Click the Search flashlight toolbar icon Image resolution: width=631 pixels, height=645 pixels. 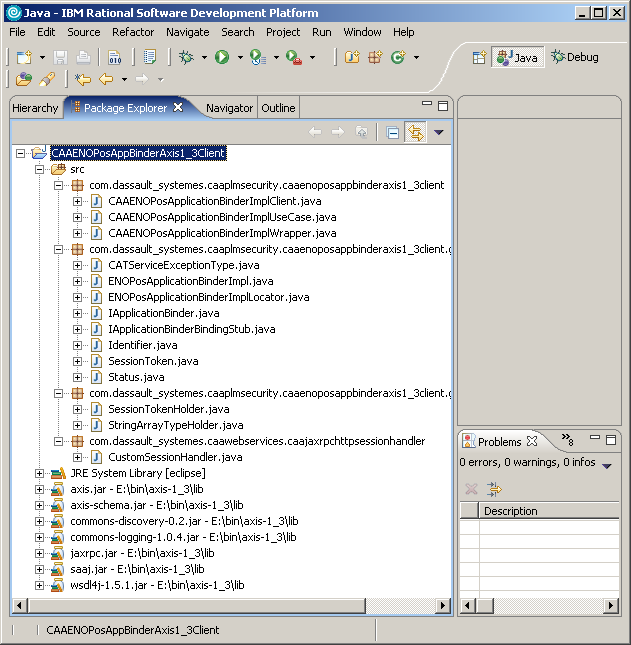coord(47,79)
